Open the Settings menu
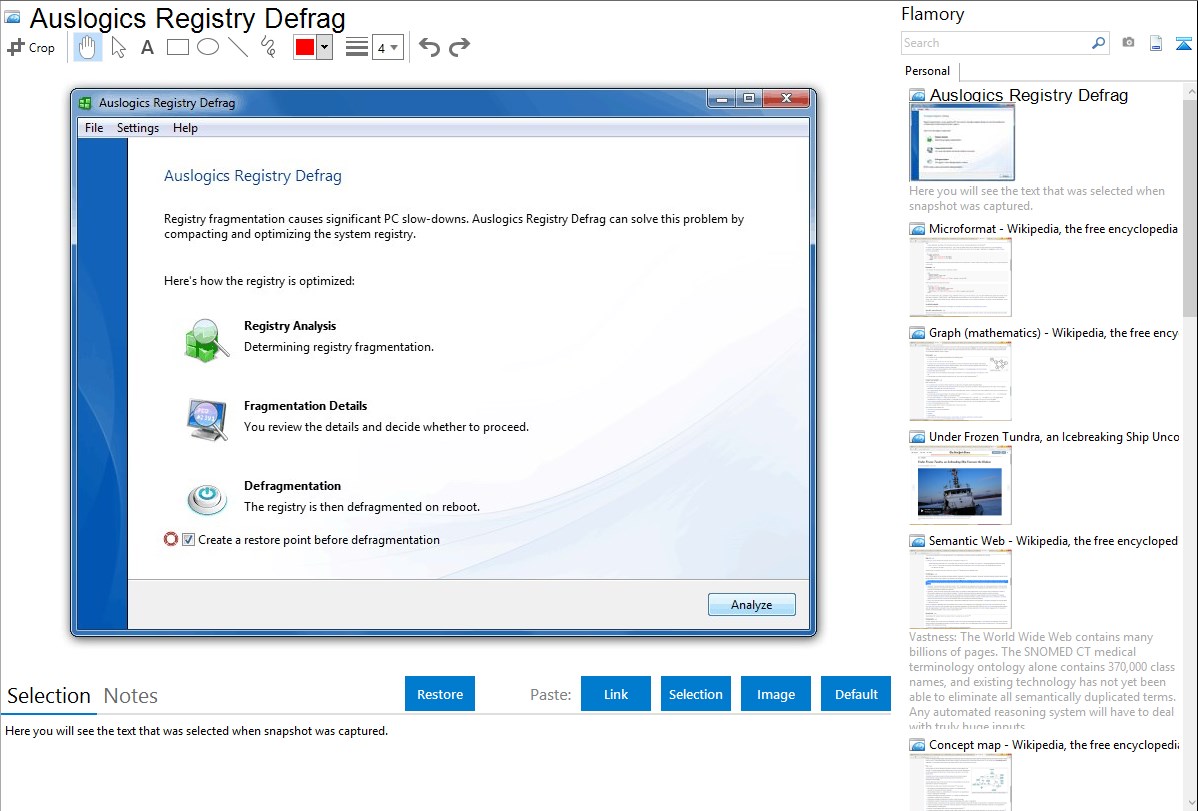Screen dimensions: 1198x811 click(138, 128)
